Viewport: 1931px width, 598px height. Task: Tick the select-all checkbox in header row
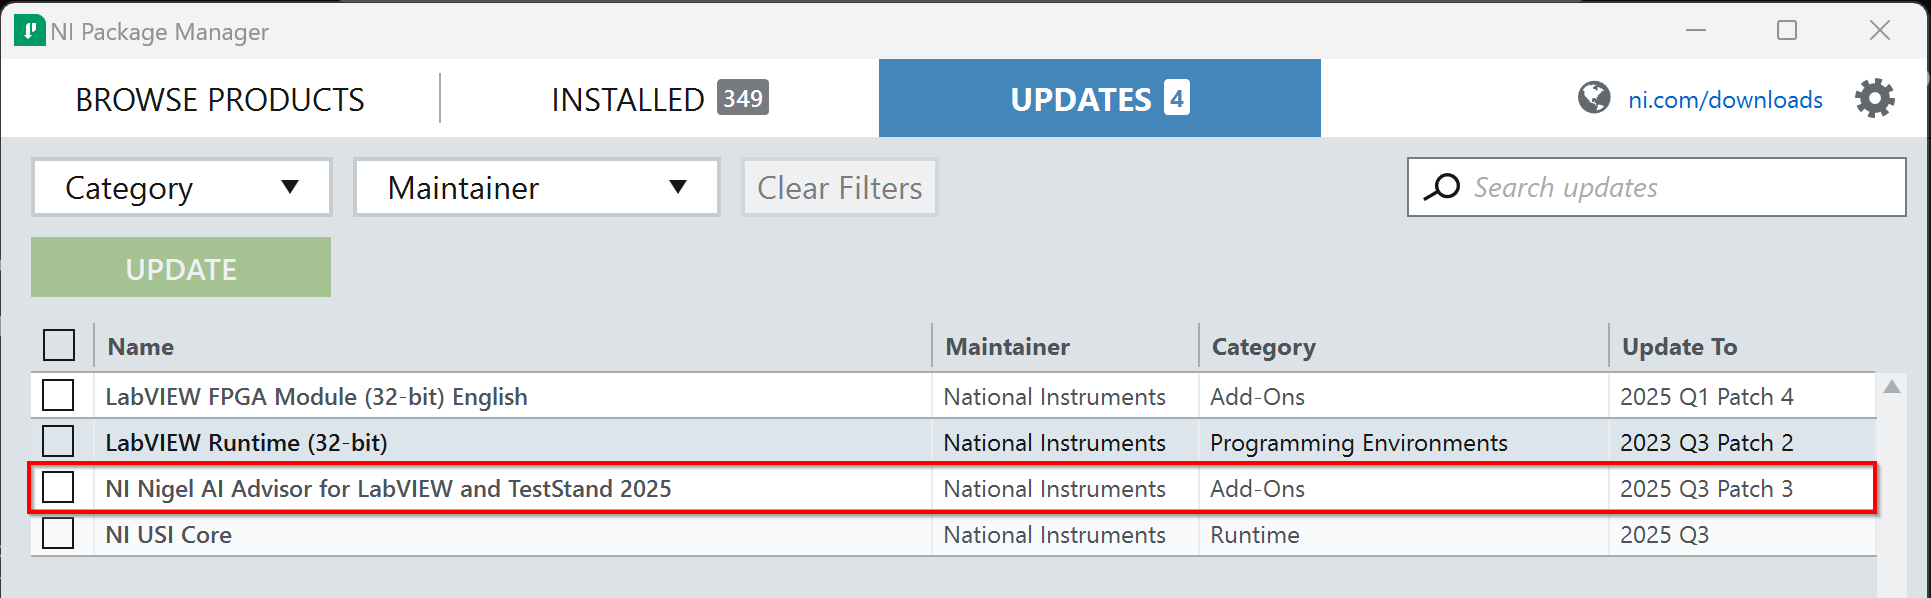click(x=59, y=345)
